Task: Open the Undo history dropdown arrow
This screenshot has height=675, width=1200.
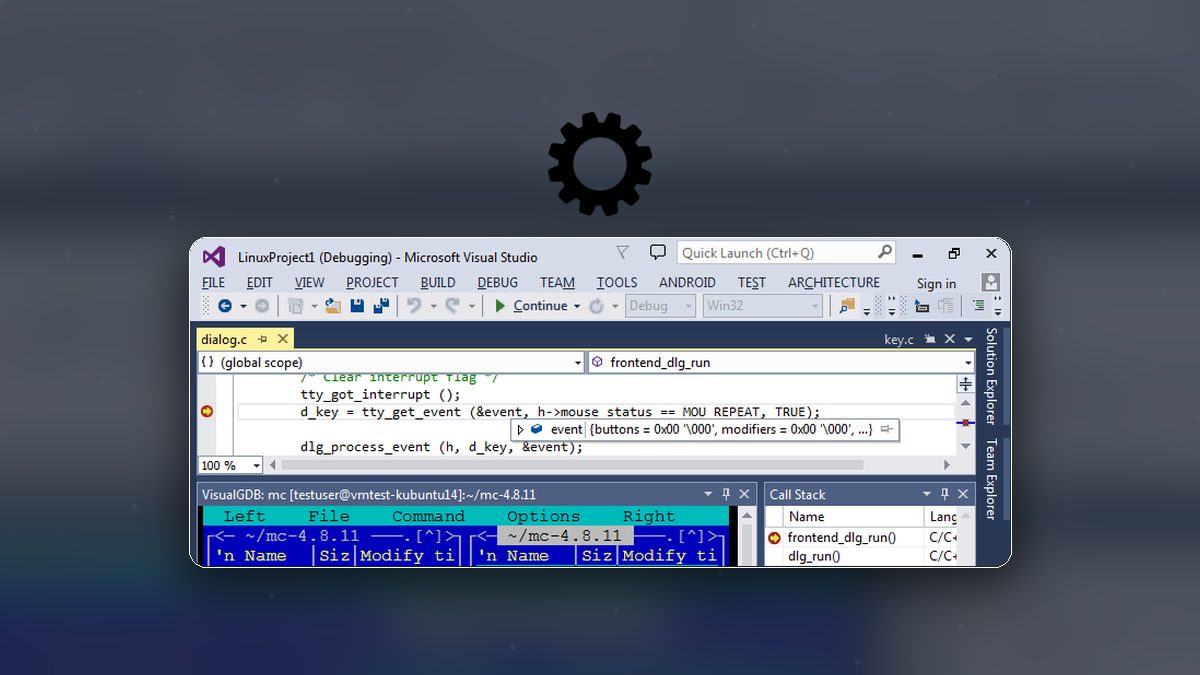Action: coord(433,307)
